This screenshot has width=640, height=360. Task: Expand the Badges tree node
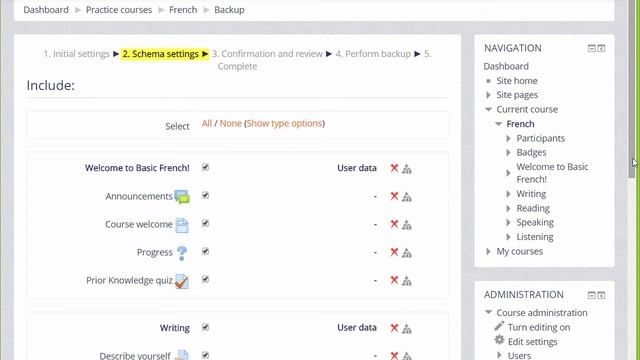click(508, 153)
